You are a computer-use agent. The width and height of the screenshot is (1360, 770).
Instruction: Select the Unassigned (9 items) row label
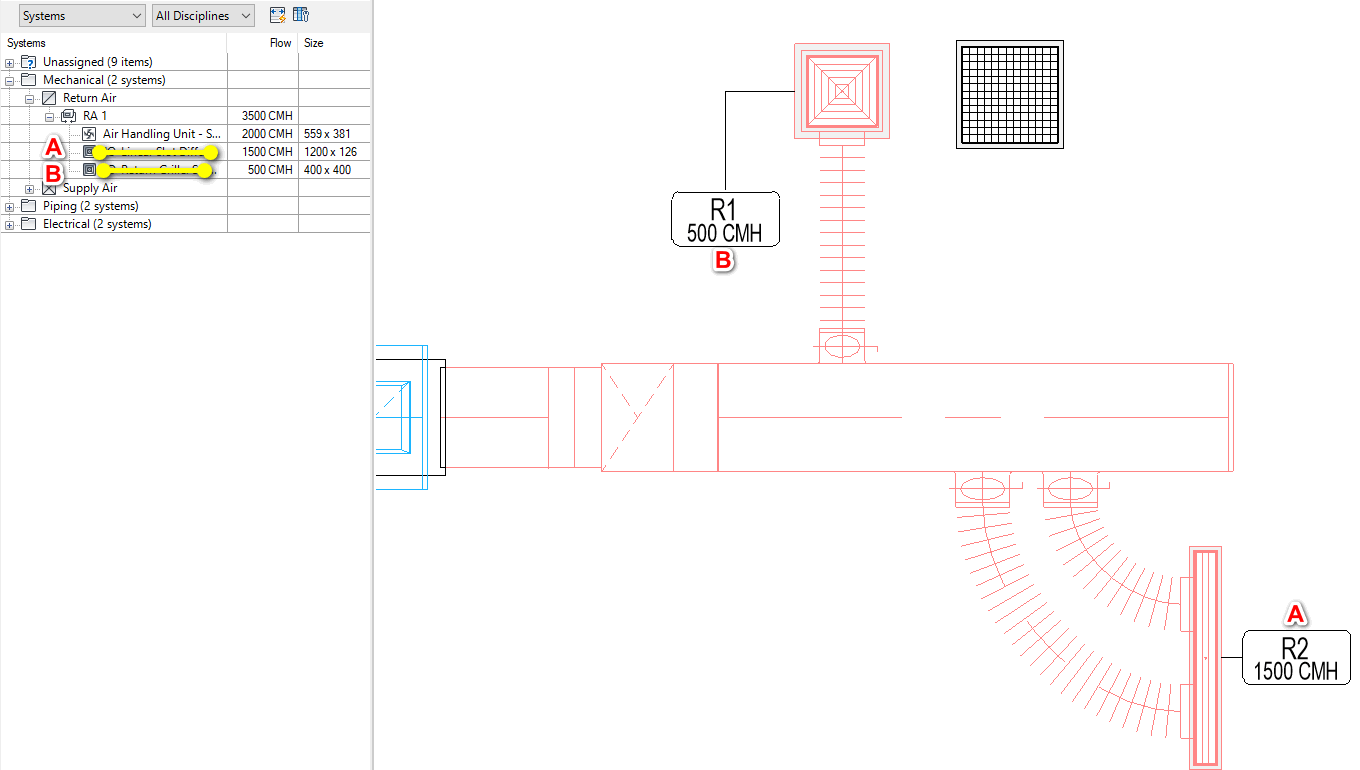pos(98,62)
